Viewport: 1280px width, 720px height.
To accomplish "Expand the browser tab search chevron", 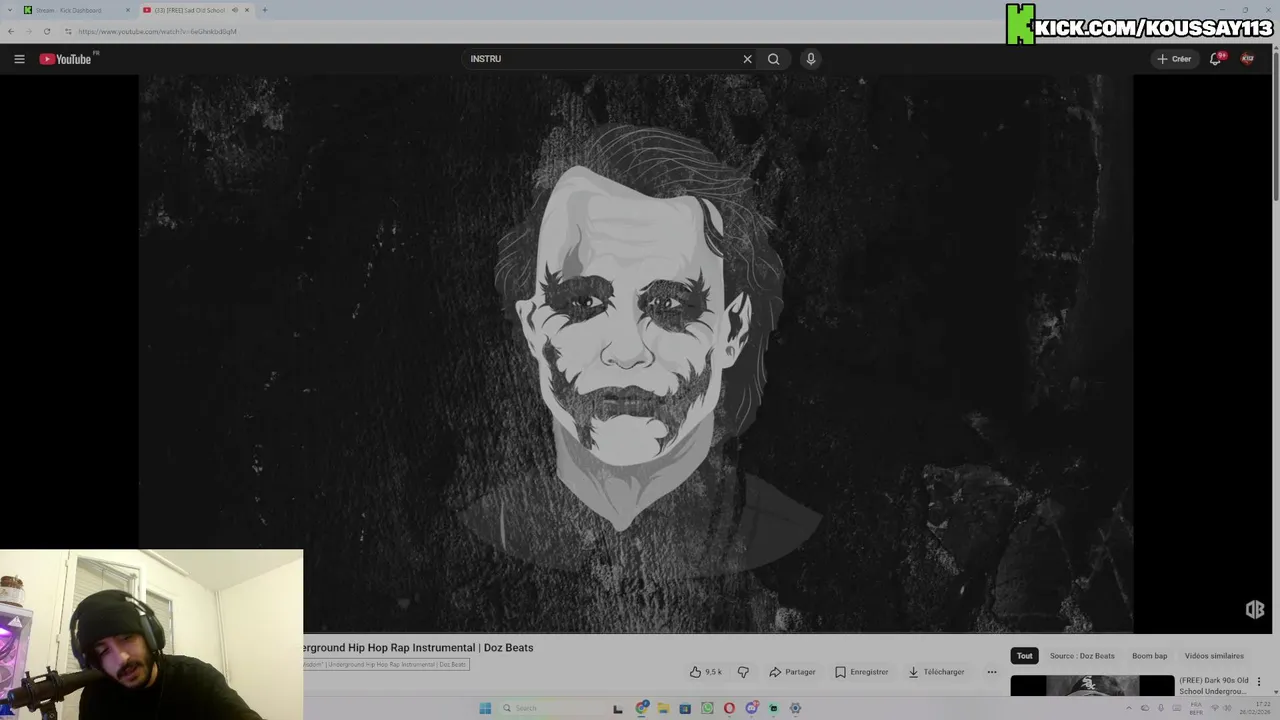I will coord(10,10).
